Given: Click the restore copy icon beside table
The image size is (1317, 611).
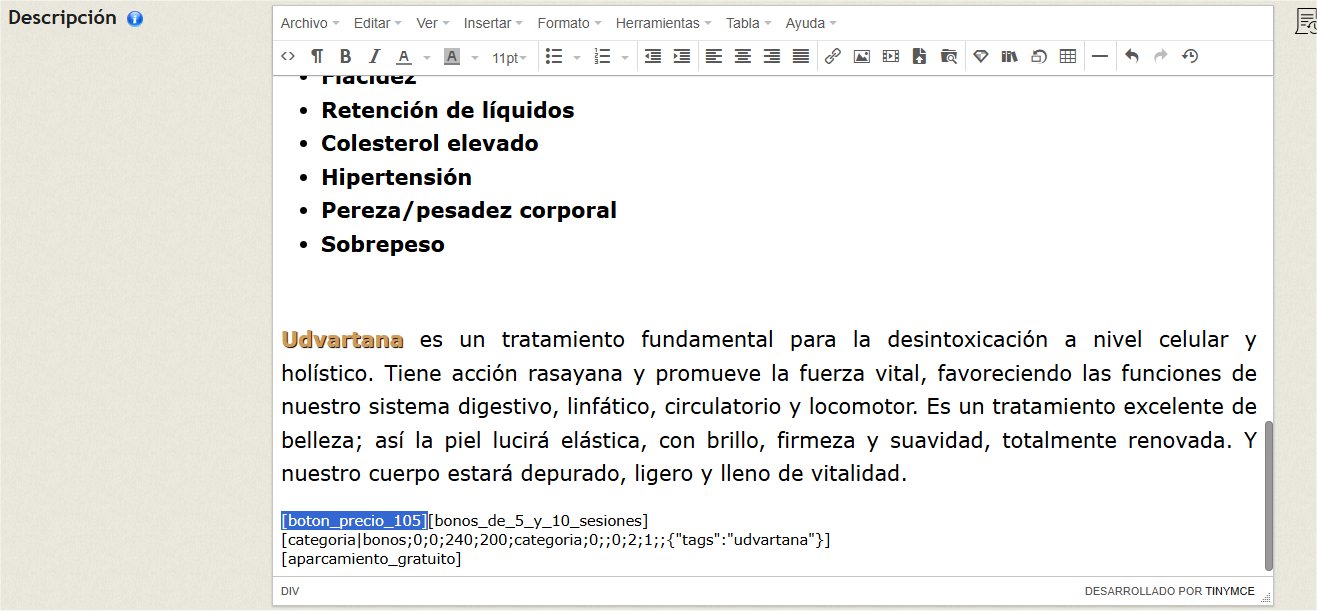Looking at the screenshot, I should [x=1039, y=57].
